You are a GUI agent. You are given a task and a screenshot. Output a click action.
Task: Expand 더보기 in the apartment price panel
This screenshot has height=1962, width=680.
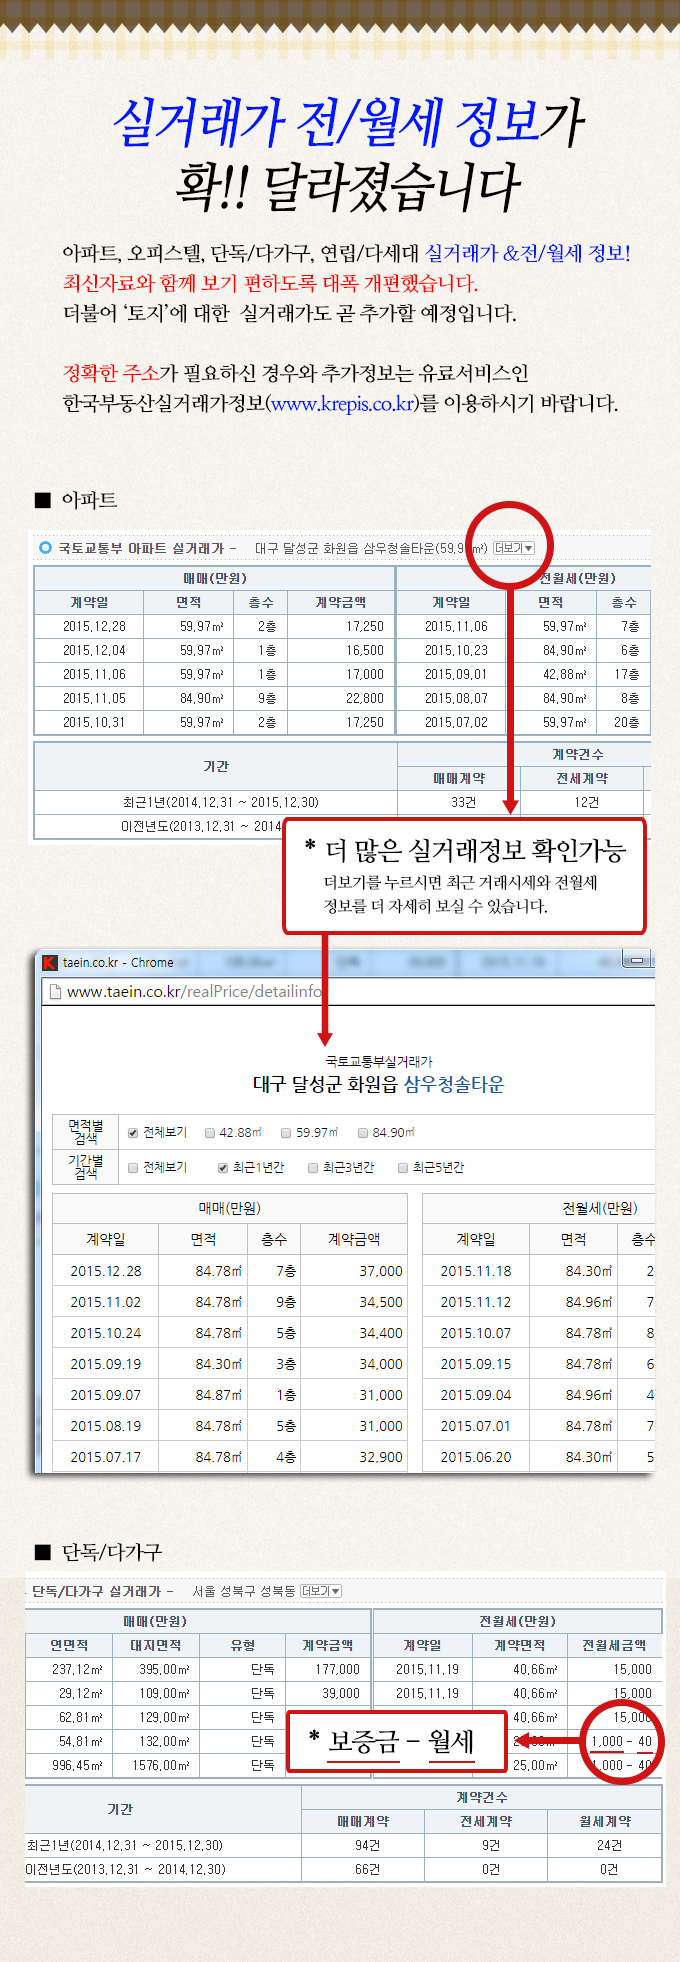tap(514, 548)
